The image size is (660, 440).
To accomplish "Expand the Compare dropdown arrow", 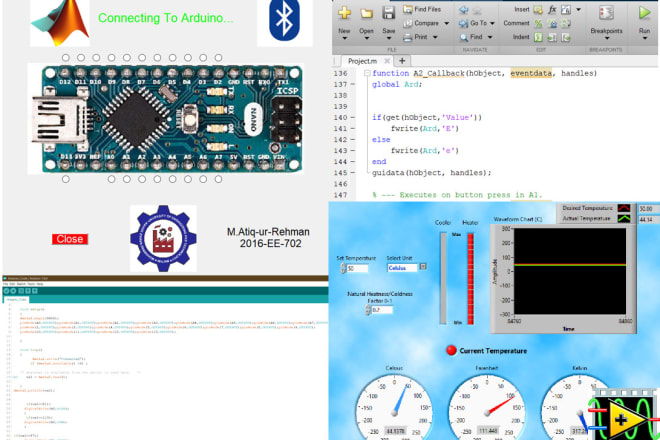I will coord(446,24).
